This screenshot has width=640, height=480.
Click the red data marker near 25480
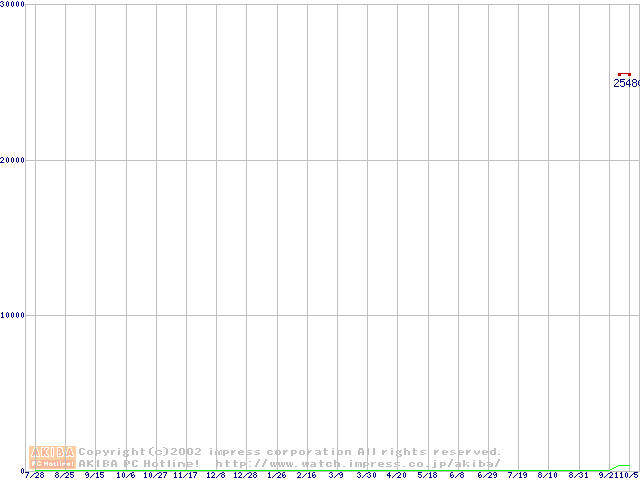tap(624, 74)
